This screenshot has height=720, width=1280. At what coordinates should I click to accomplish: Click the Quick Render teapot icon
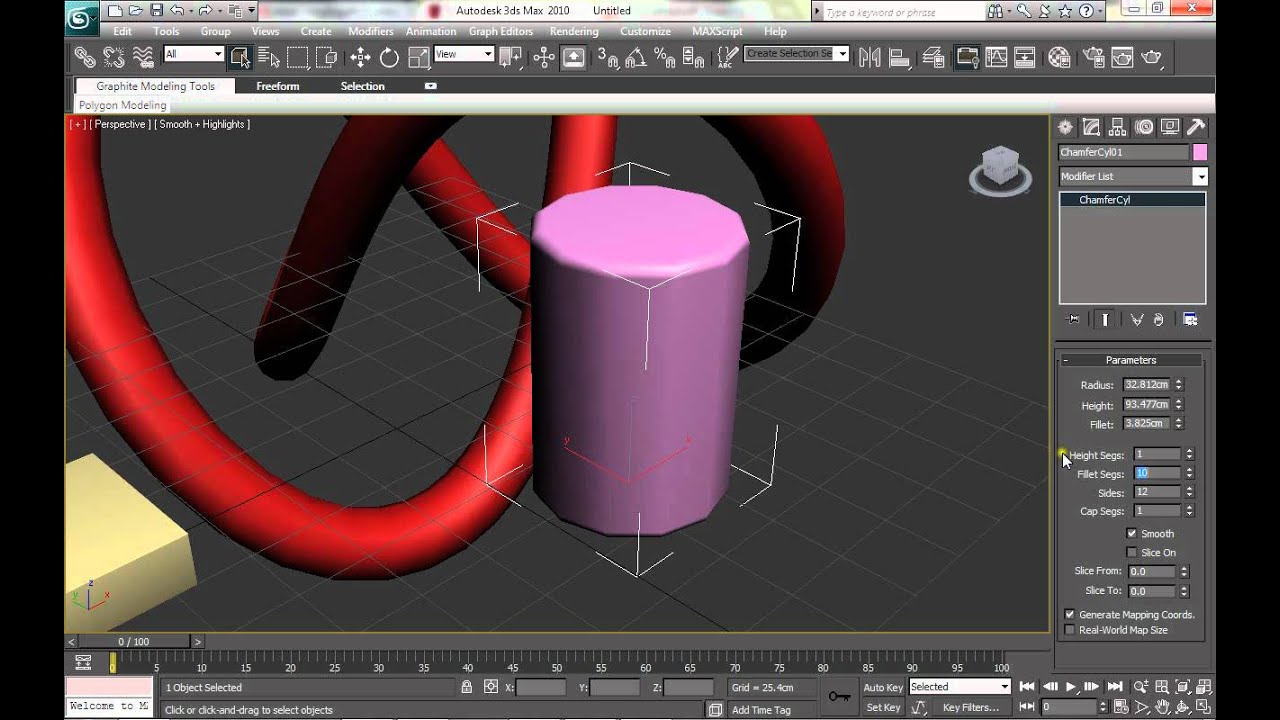click(1152, 57)
